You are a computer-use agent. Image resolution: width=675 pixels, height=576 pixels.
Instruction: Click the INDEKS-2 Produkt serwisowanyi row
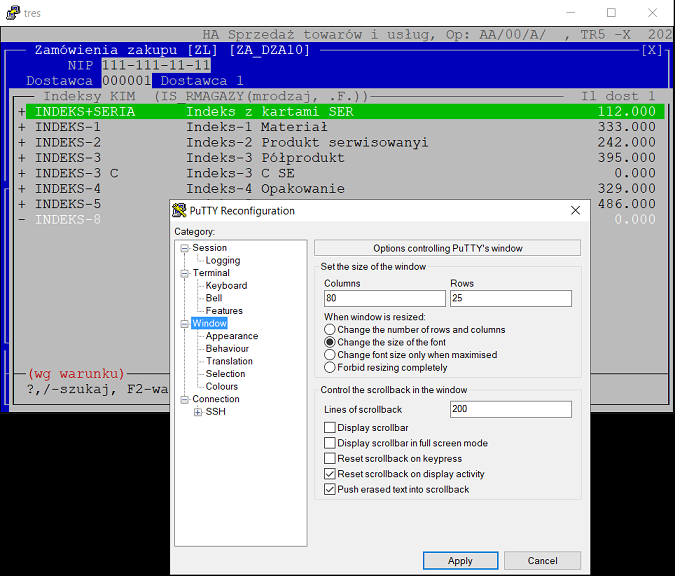point(337,142)
